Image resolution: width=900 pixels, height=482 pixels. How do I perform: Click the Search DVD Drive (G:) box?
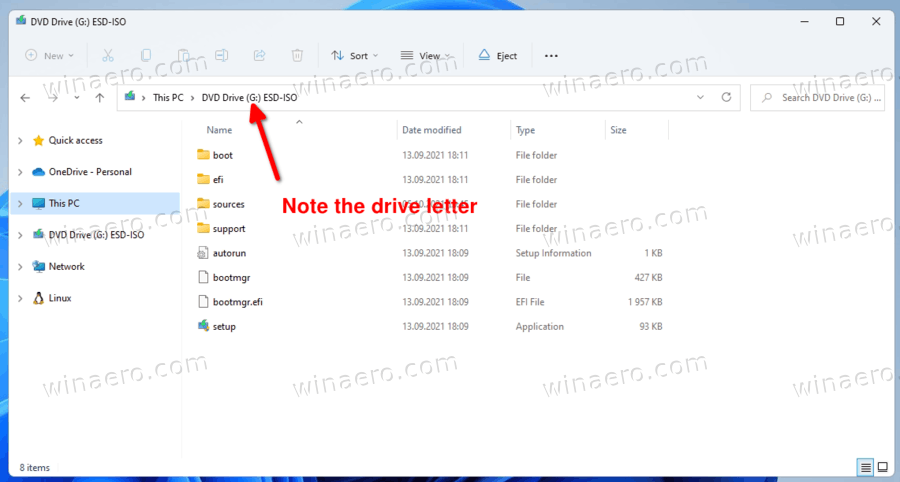817,98
